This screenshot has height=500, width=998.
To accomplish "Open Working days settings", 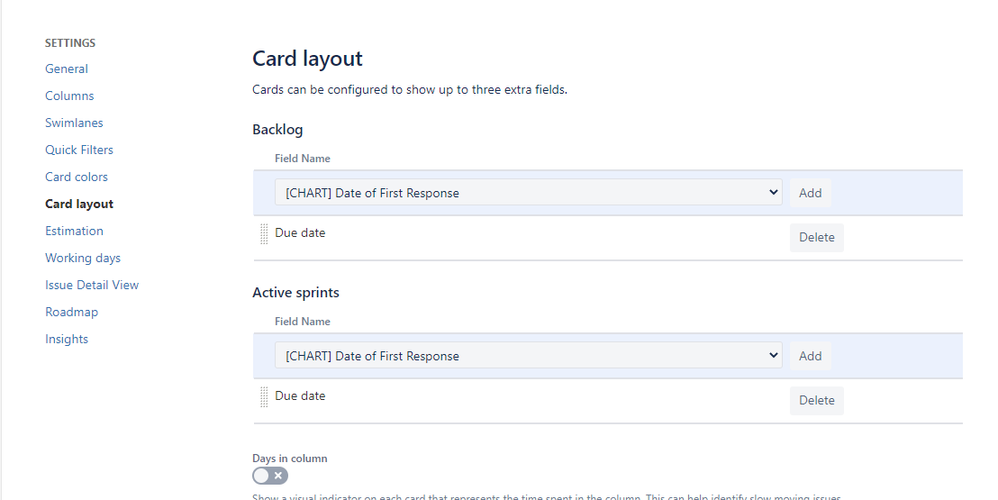I will coord(83,258).
